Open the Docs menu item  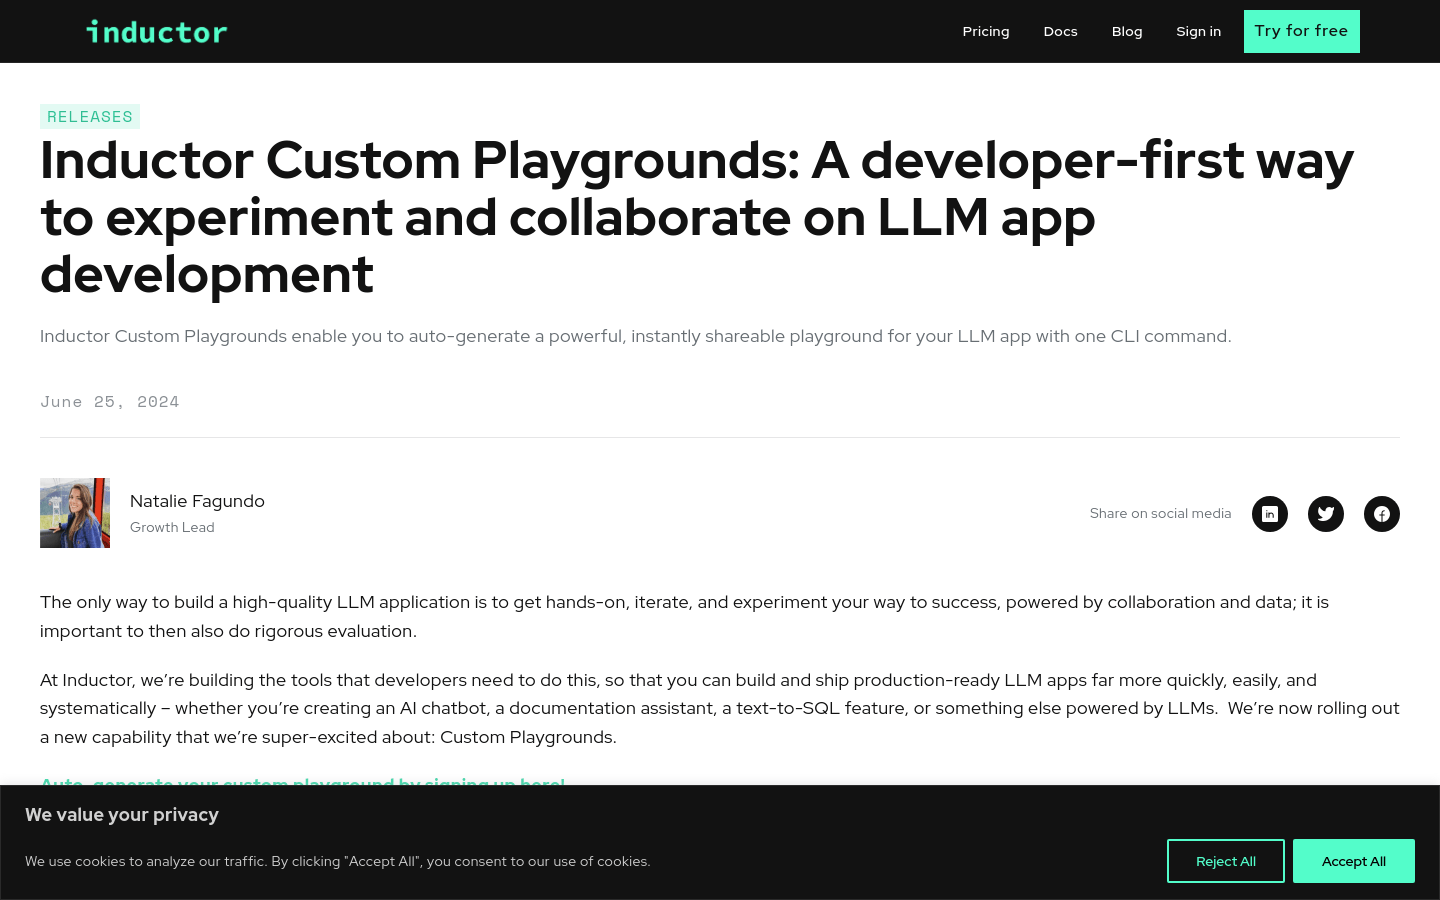tap(1060, 31)
